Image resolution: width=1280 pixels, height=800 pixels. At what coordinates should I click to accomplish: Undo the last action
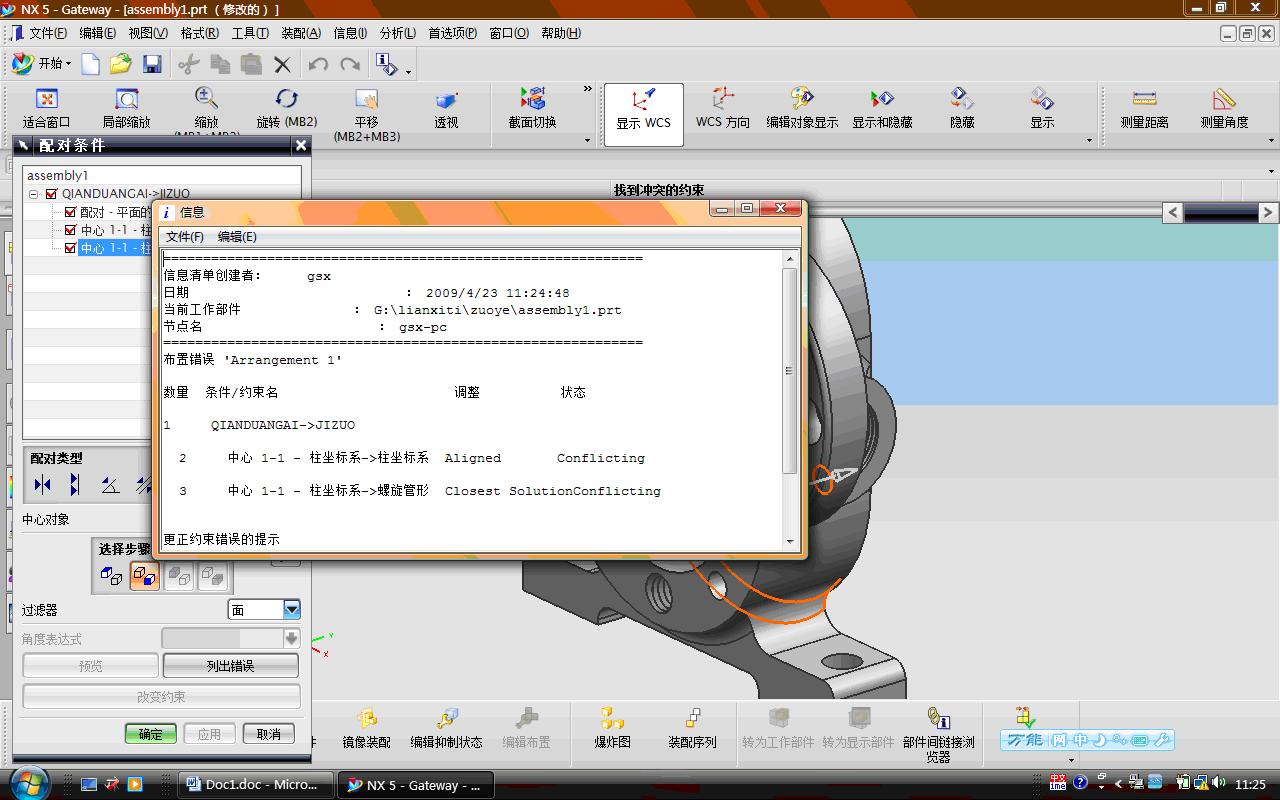pos(318,64)
